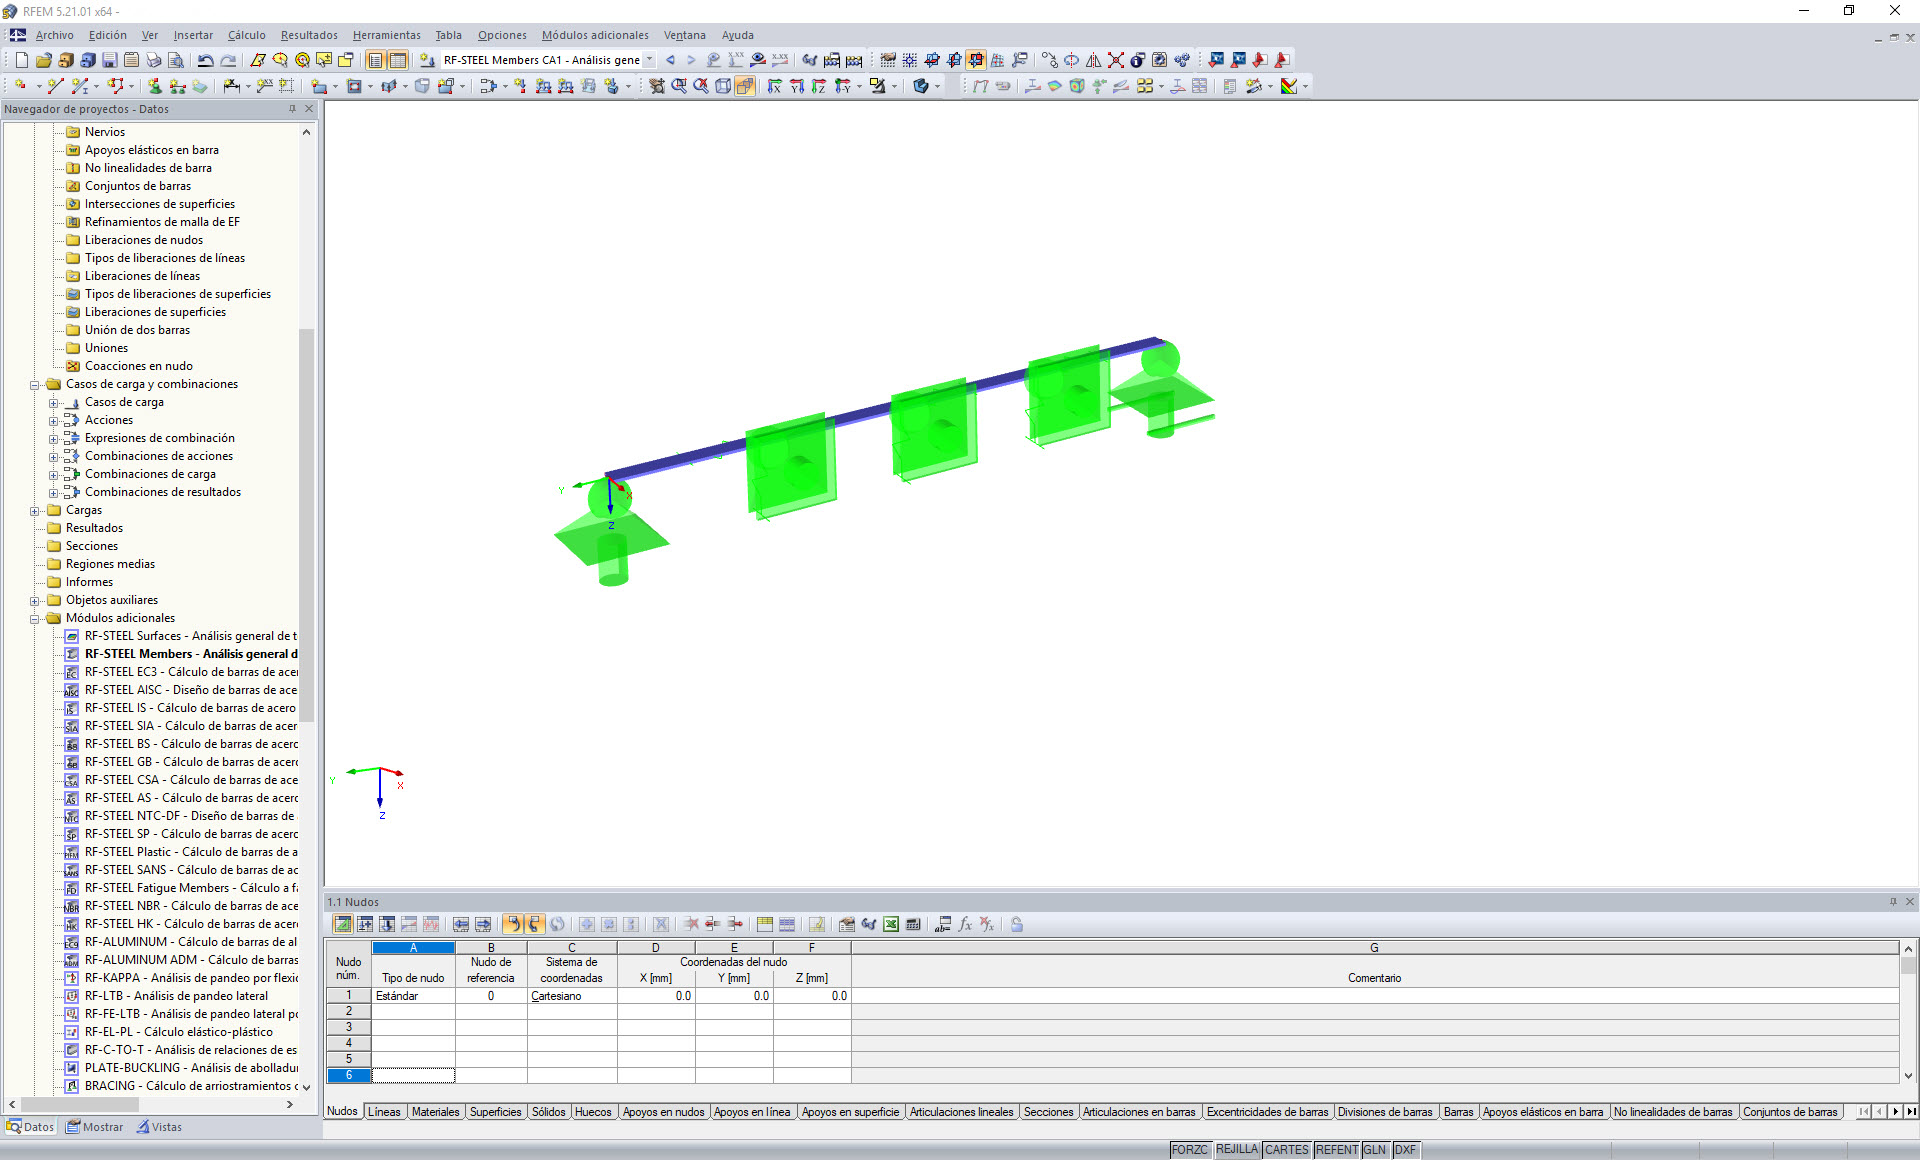Open the RF-STEEL Members load case dropdown

[x=650, y=60]
